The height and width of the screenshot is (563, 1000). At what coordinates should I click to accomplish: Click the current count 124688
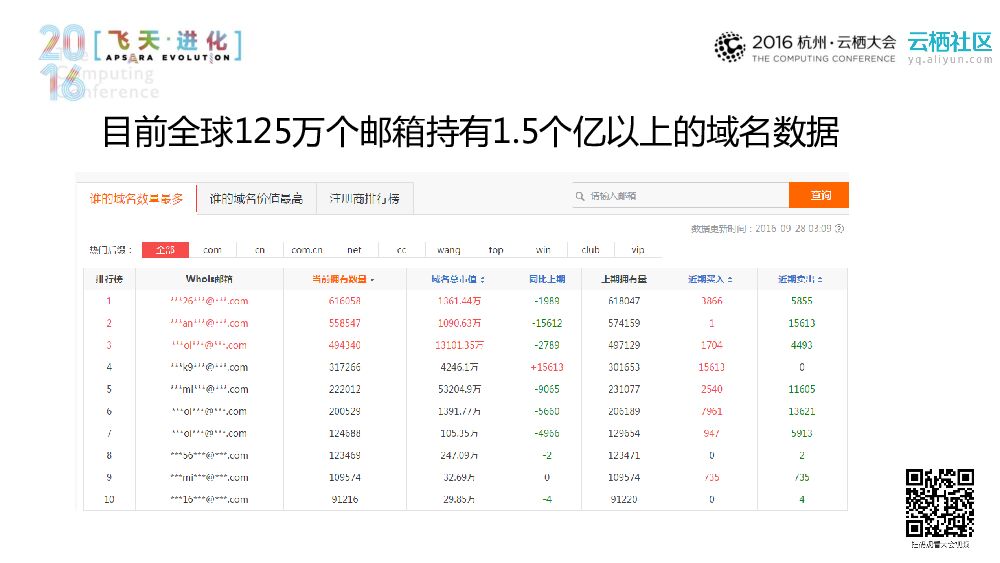[344, 434]
